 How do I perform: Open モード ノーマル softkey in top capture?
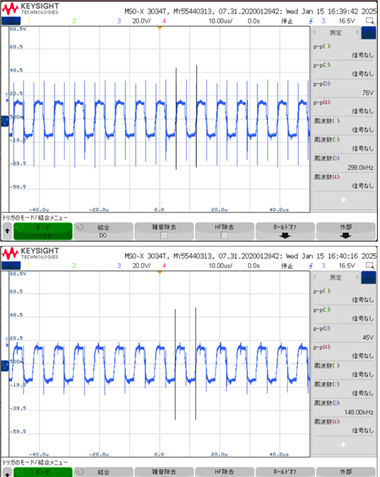pos(43,231)
